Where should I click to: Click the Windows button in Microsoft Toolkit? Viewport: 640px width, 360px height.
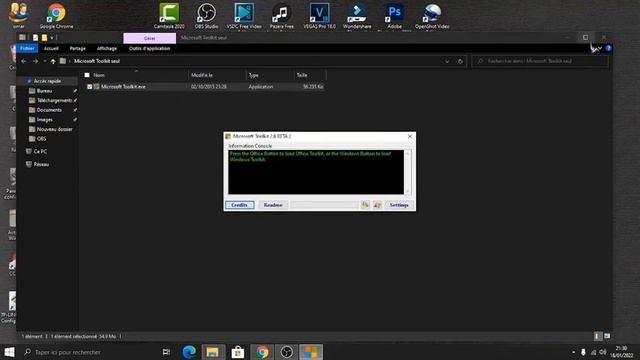pos(377,205)
